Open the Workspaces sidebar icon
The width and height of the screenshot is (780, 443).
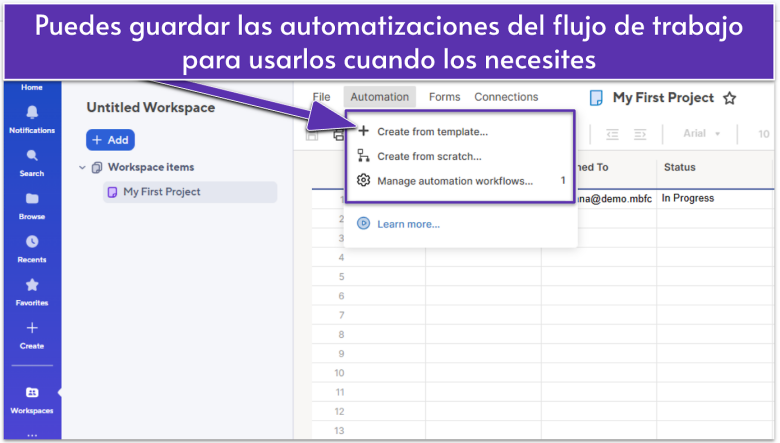(32, 393)
